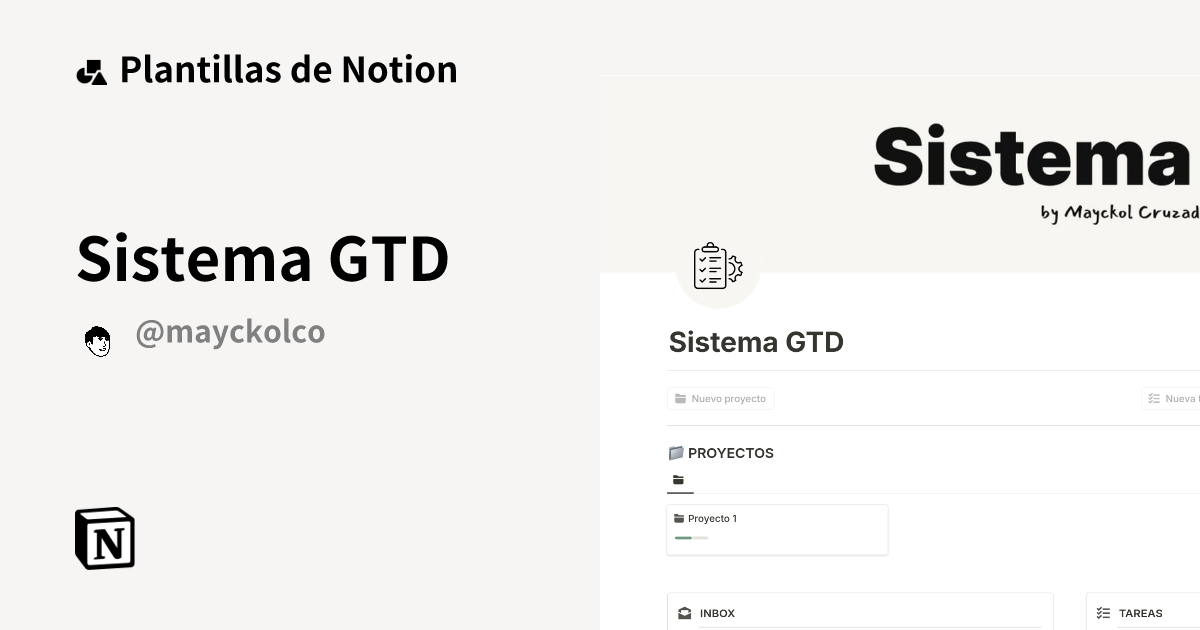Screen dimensions: 1200x630
Task: Open the @mayckolco profile link
Action: (230, 331)
